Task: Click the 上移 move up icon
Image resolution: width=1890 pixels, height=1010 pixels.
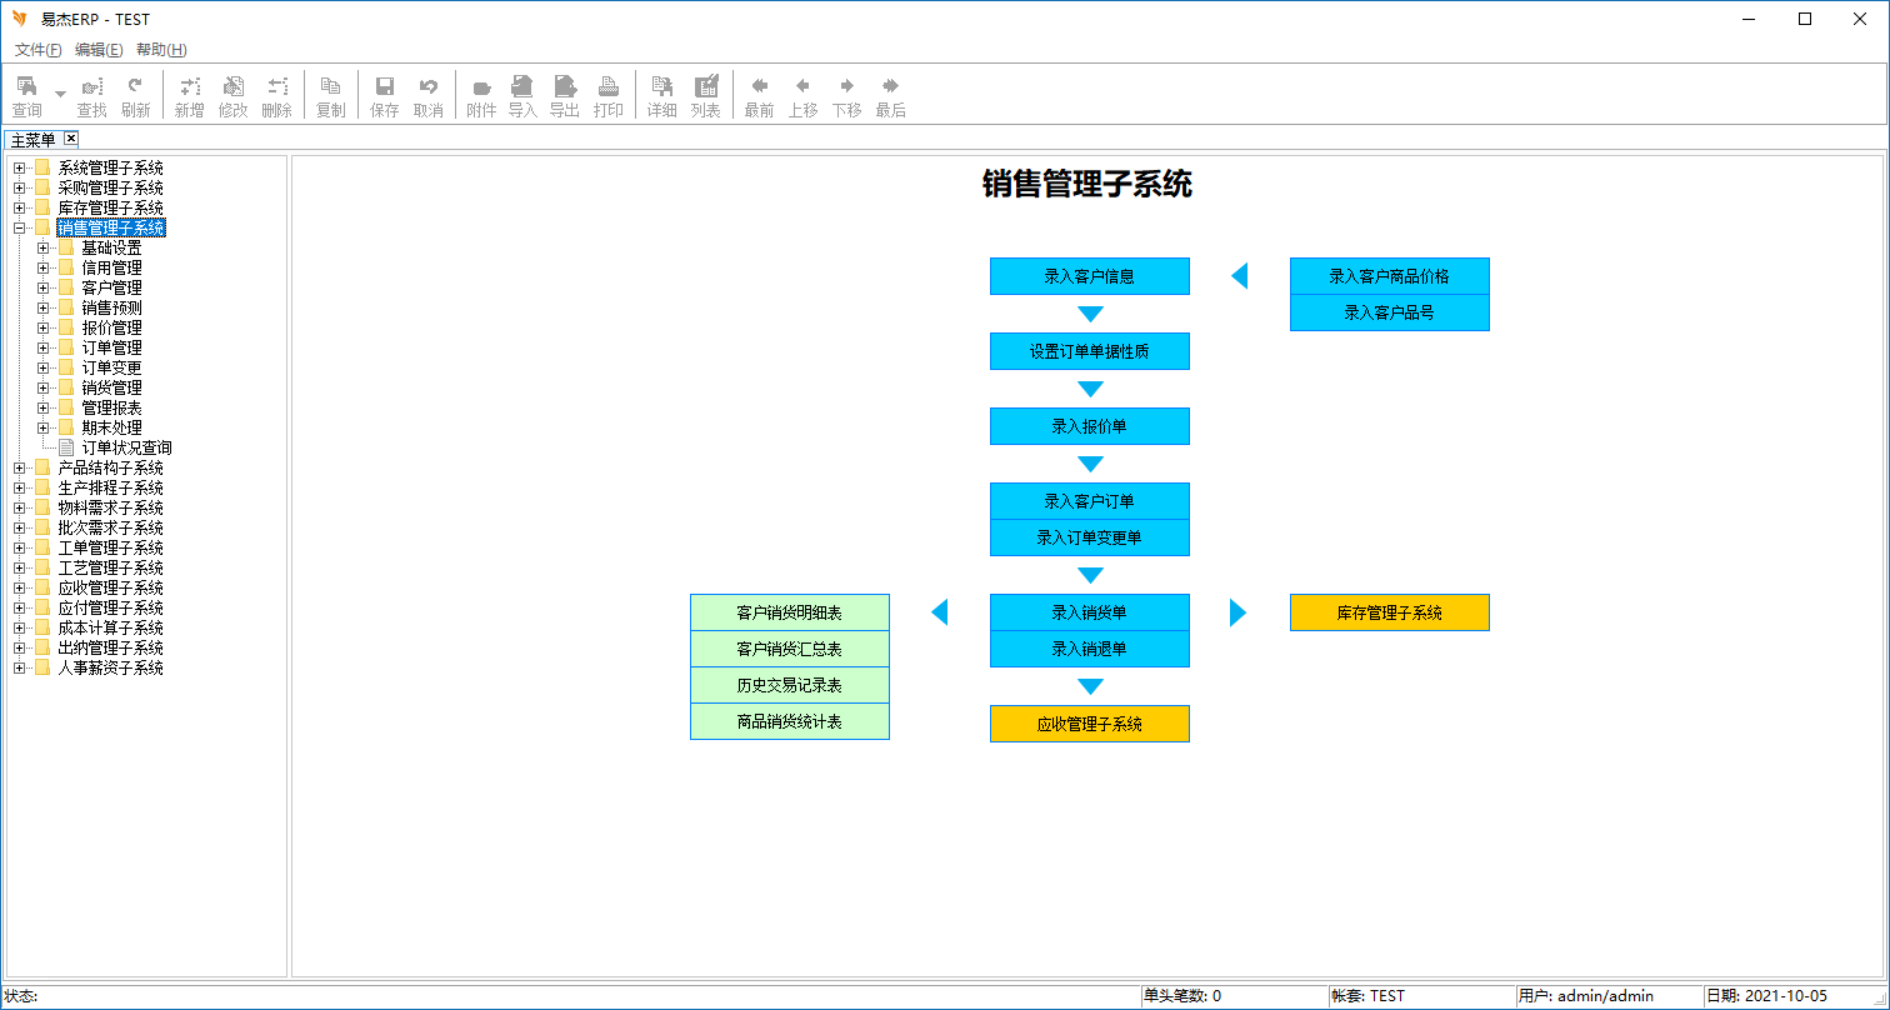Action: (803, 96)
